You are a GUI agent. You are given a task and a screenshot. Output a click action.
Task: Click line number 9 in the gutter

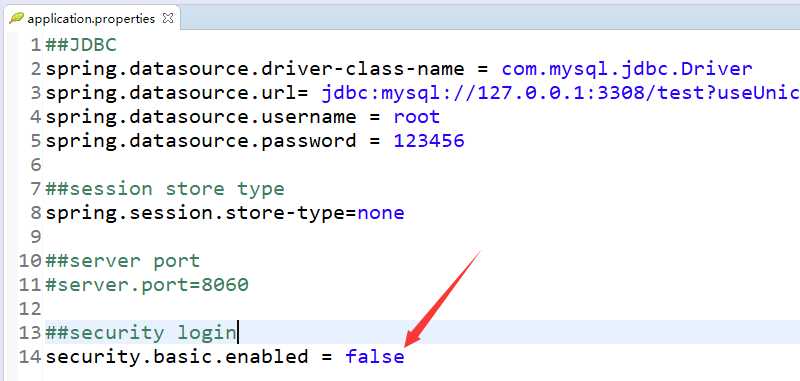tap(36, 237)
